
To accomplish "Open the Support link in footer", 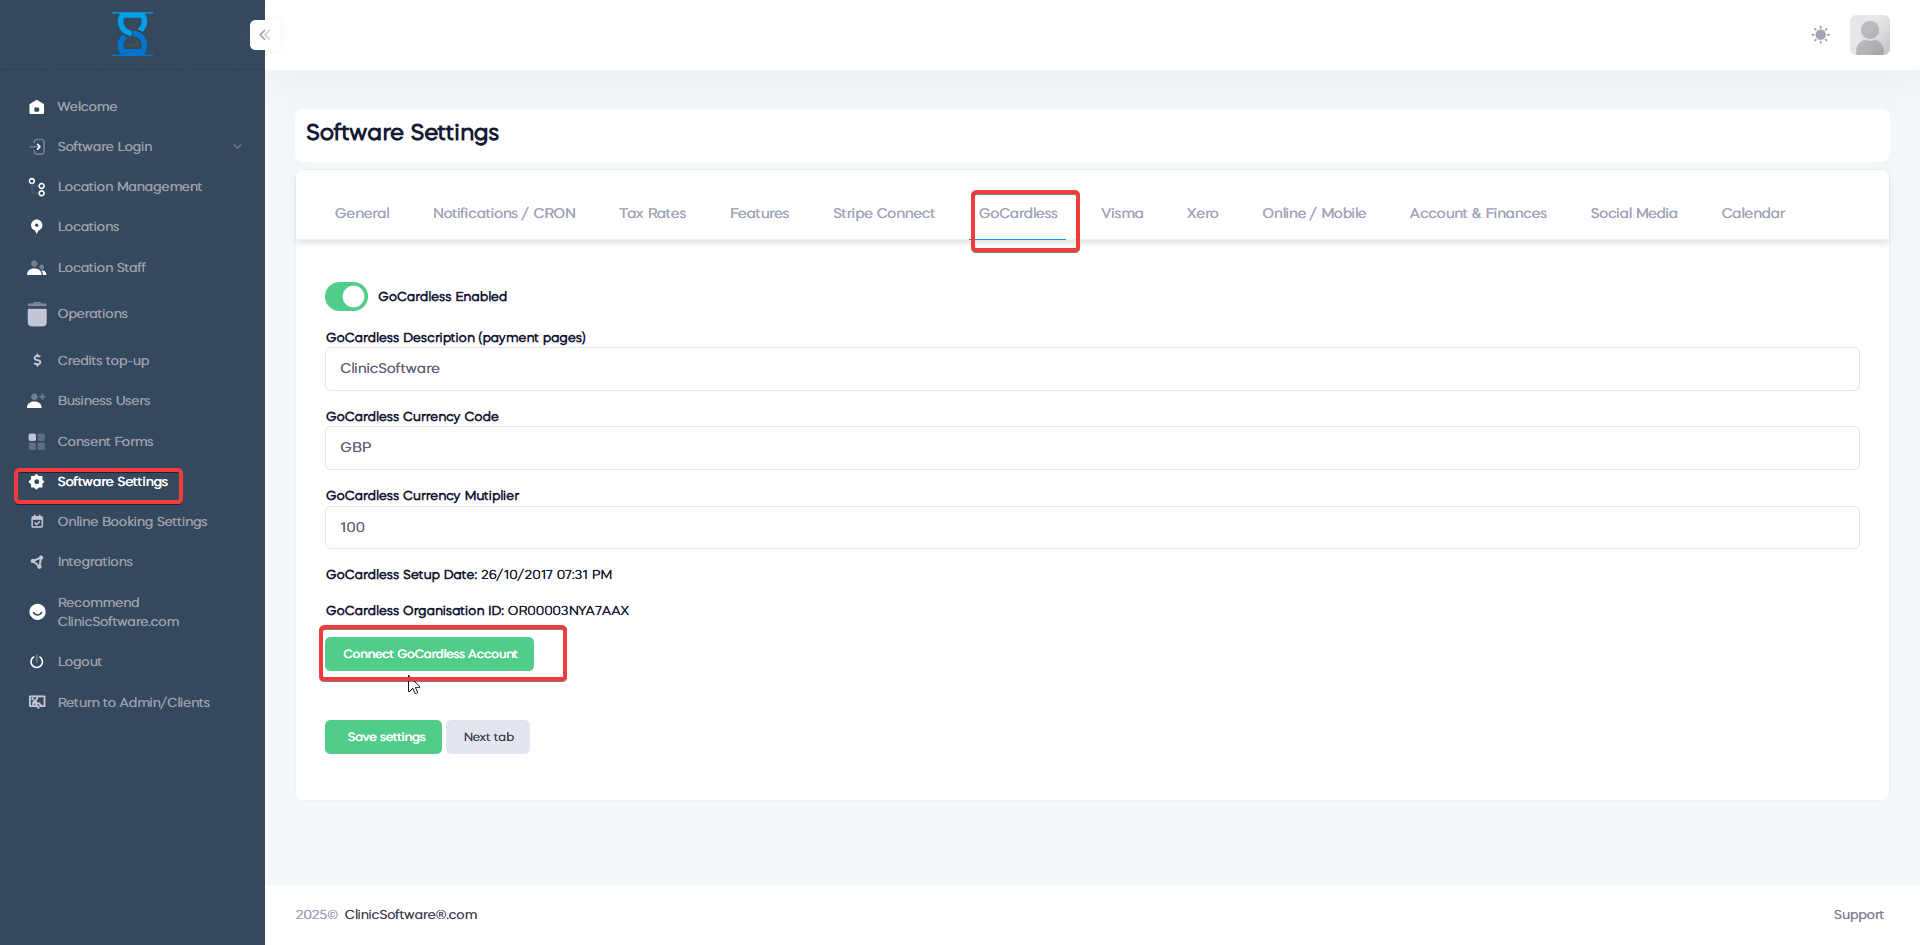I will coord(1857,915).
